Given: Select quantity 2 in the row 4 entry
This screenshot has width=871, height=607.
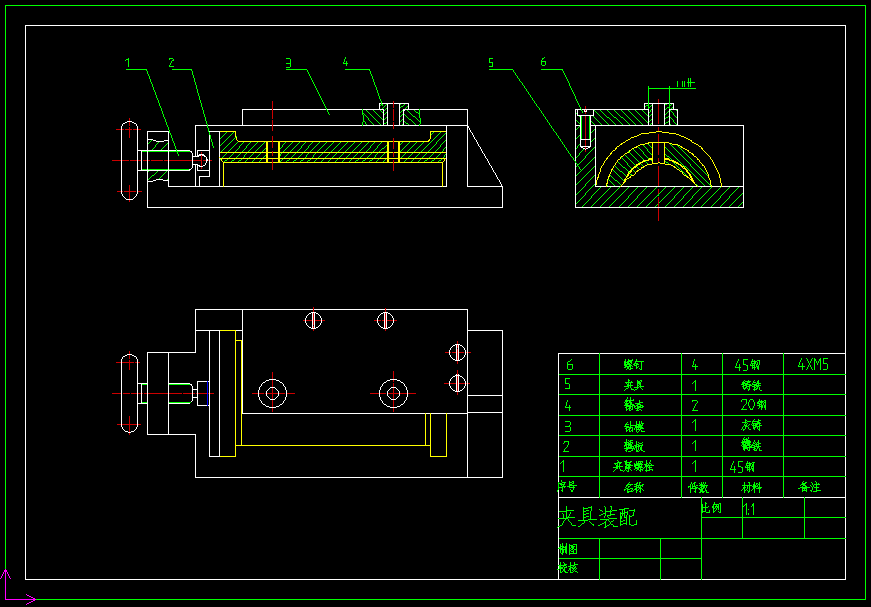Looking at the screenshot, I should point(695,405).
